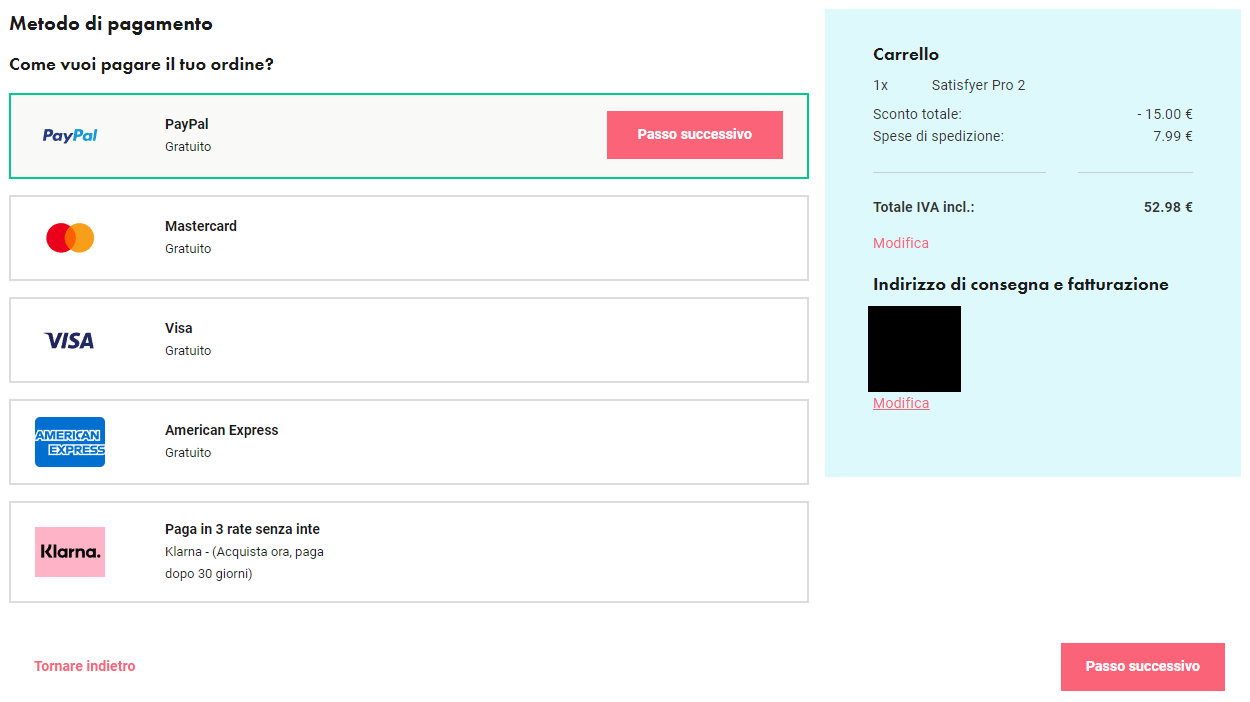Select American Express payment option label
The height and width of the screenshot is (702, 1250).
coord(222,430)
